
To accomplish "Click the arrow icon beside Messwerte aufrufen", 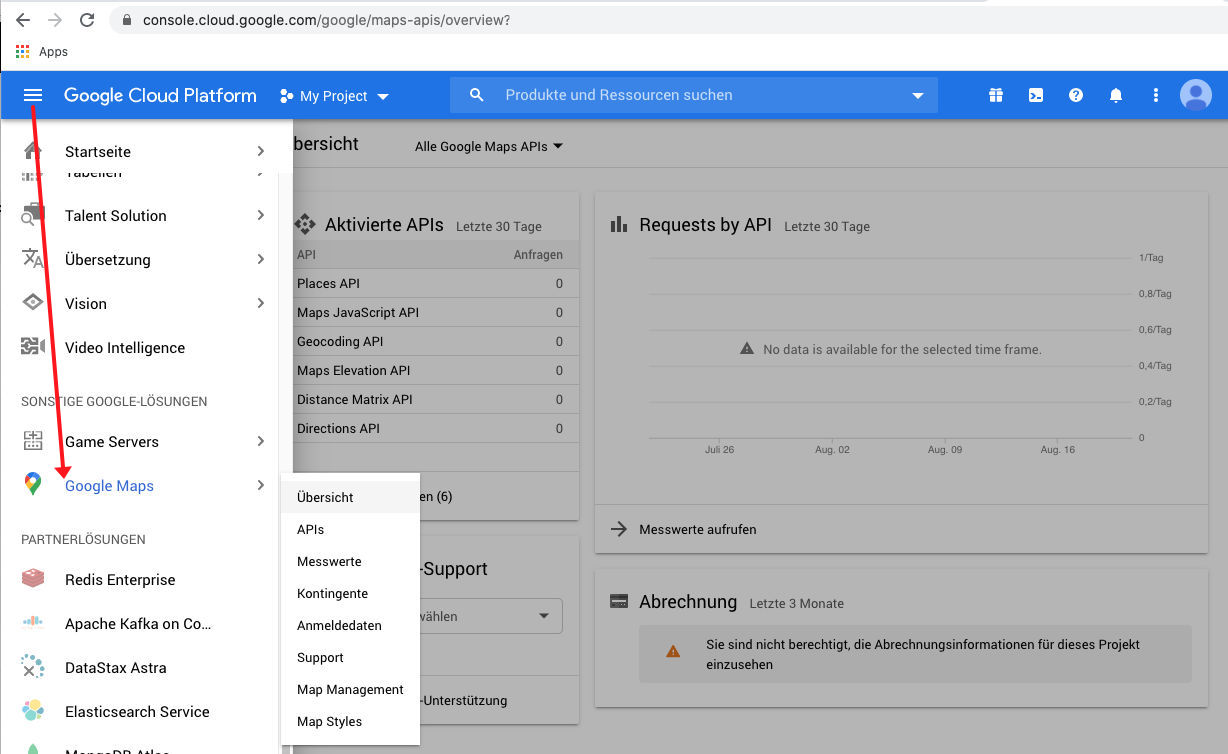I will (619, 529).
